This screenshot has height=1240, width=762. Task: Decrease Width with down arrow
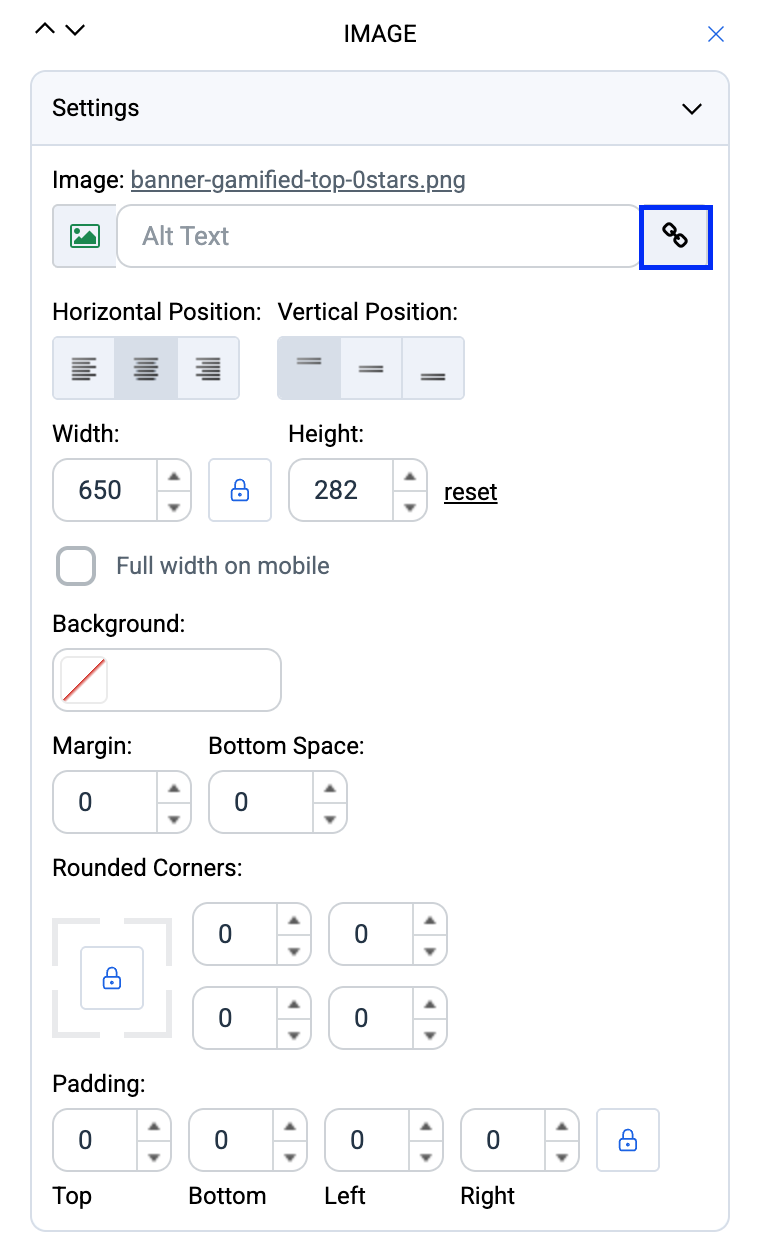point(174,506)
